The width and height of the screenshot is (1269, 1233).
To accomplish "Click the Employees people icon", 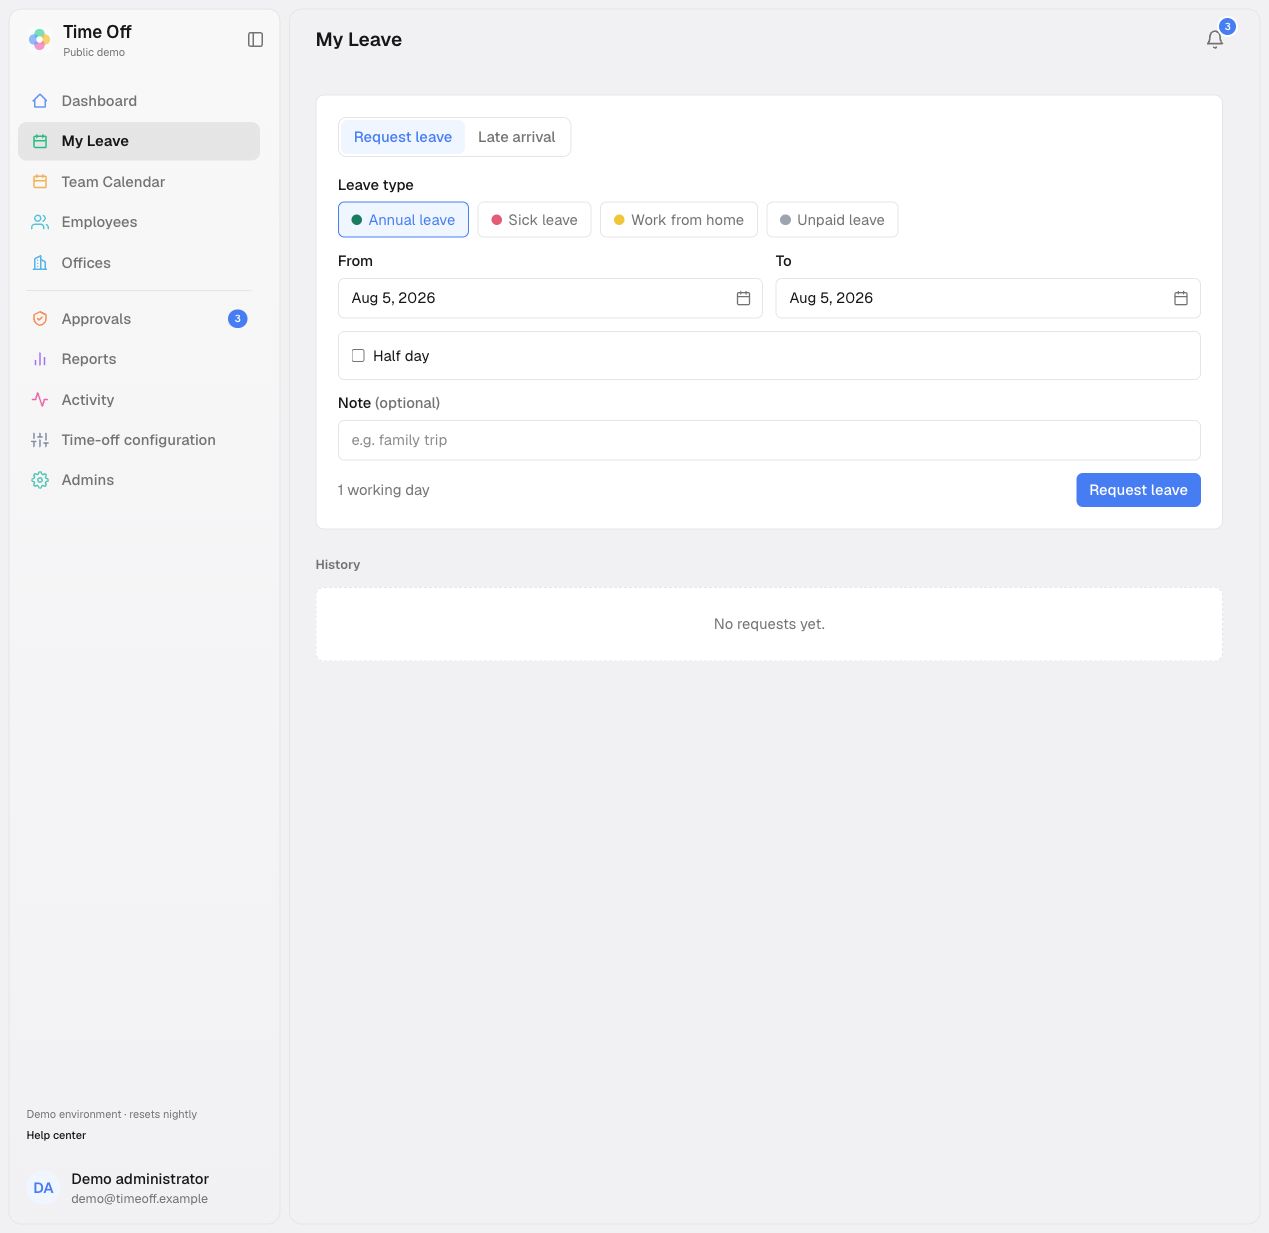I will (40, 222).
